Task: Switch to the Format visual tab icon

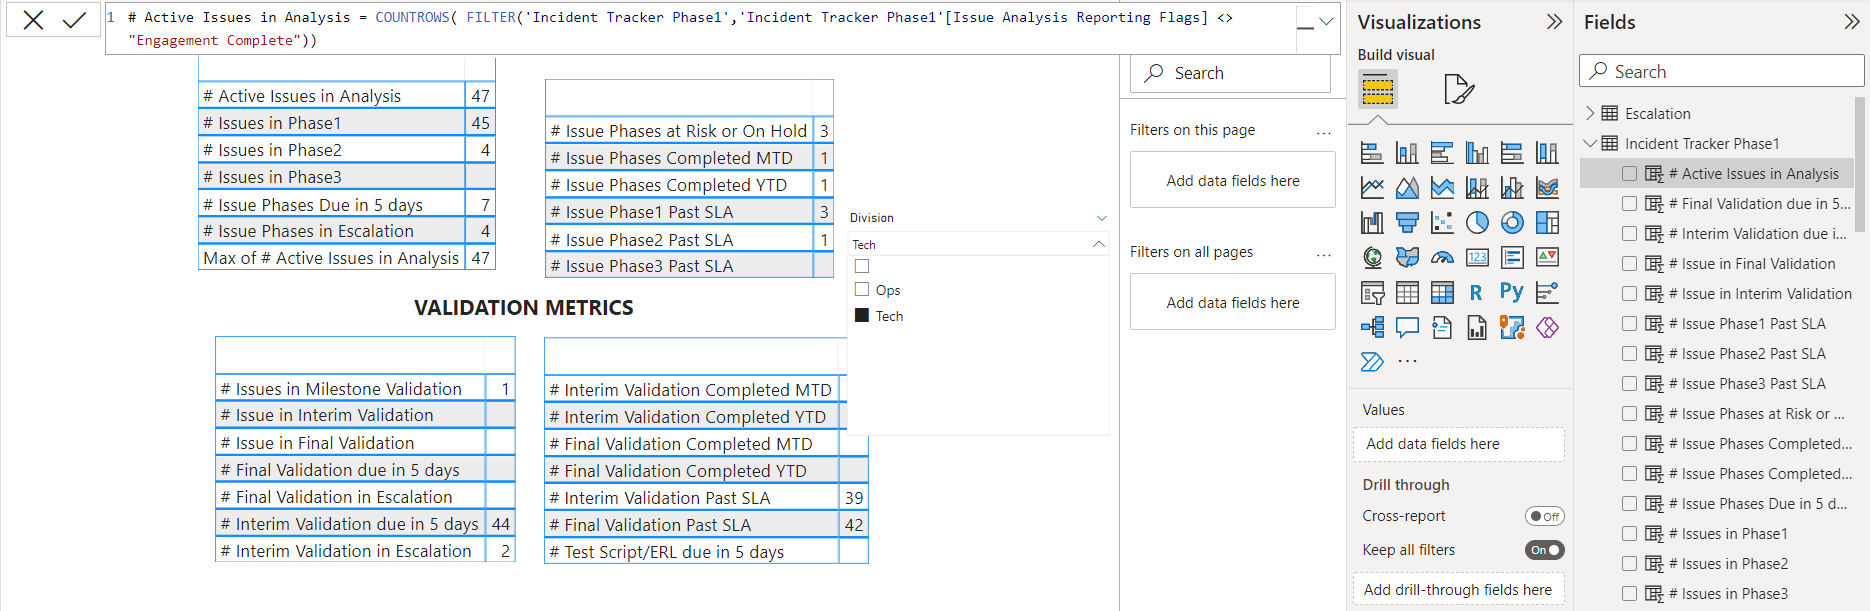Action: [1459, 90]
